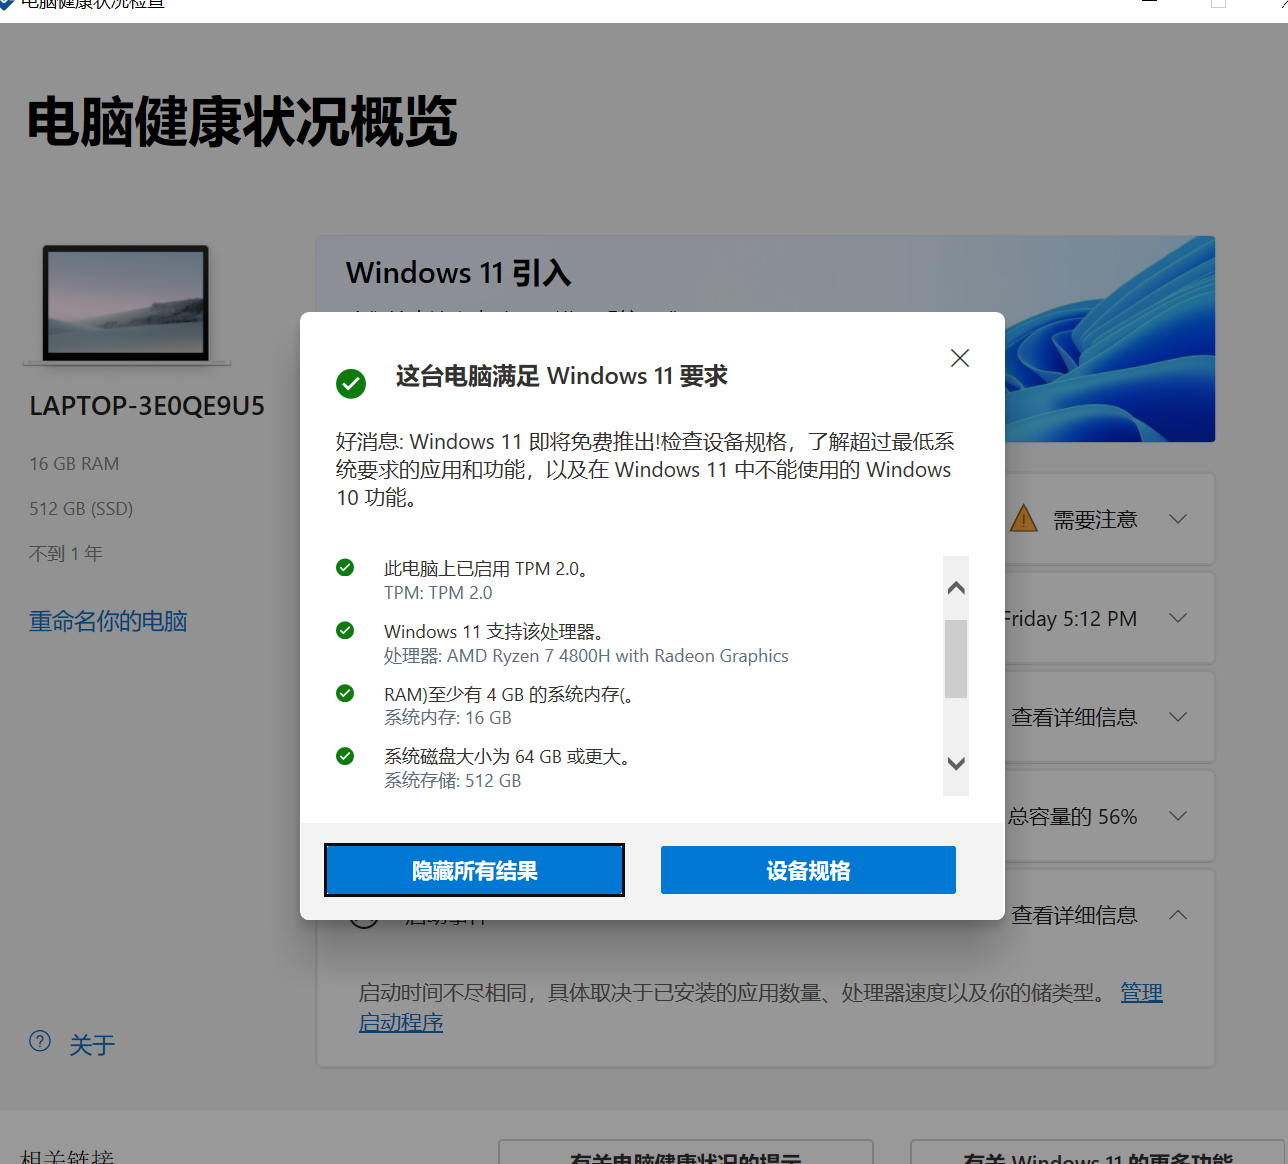This screenshot has height=1164, width=1288.
Task: Click the laptop thumbnail image
Action: pyautogui.click(x=126, y=304)
